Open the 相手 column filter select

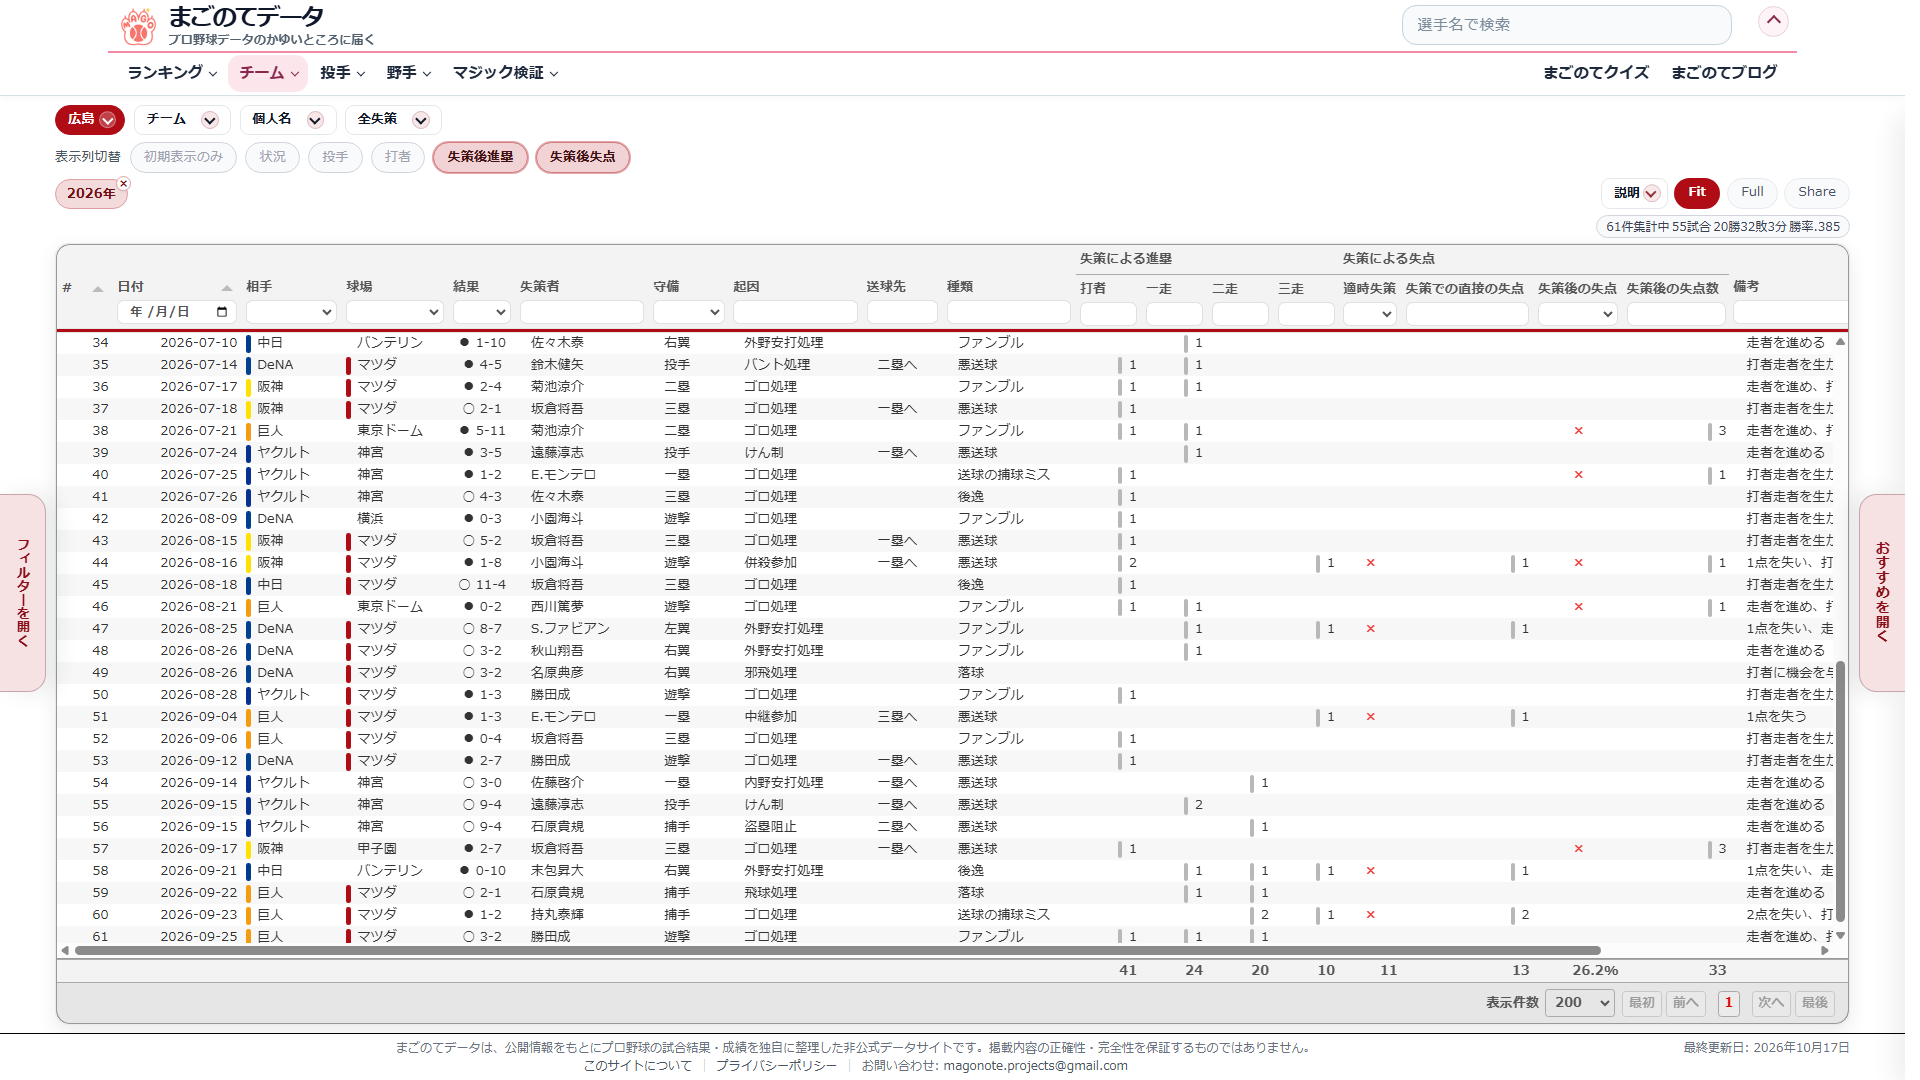pos(290,312)
